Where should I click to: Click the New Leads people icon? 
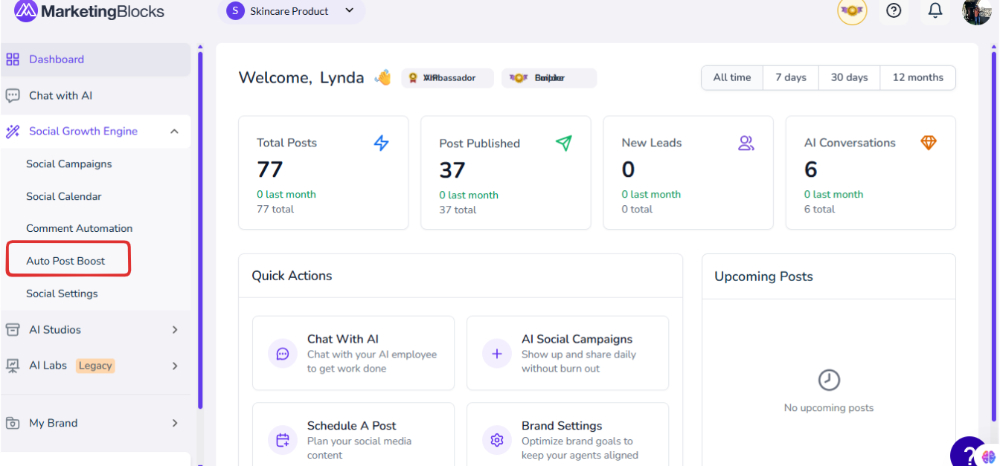(746, 143)
